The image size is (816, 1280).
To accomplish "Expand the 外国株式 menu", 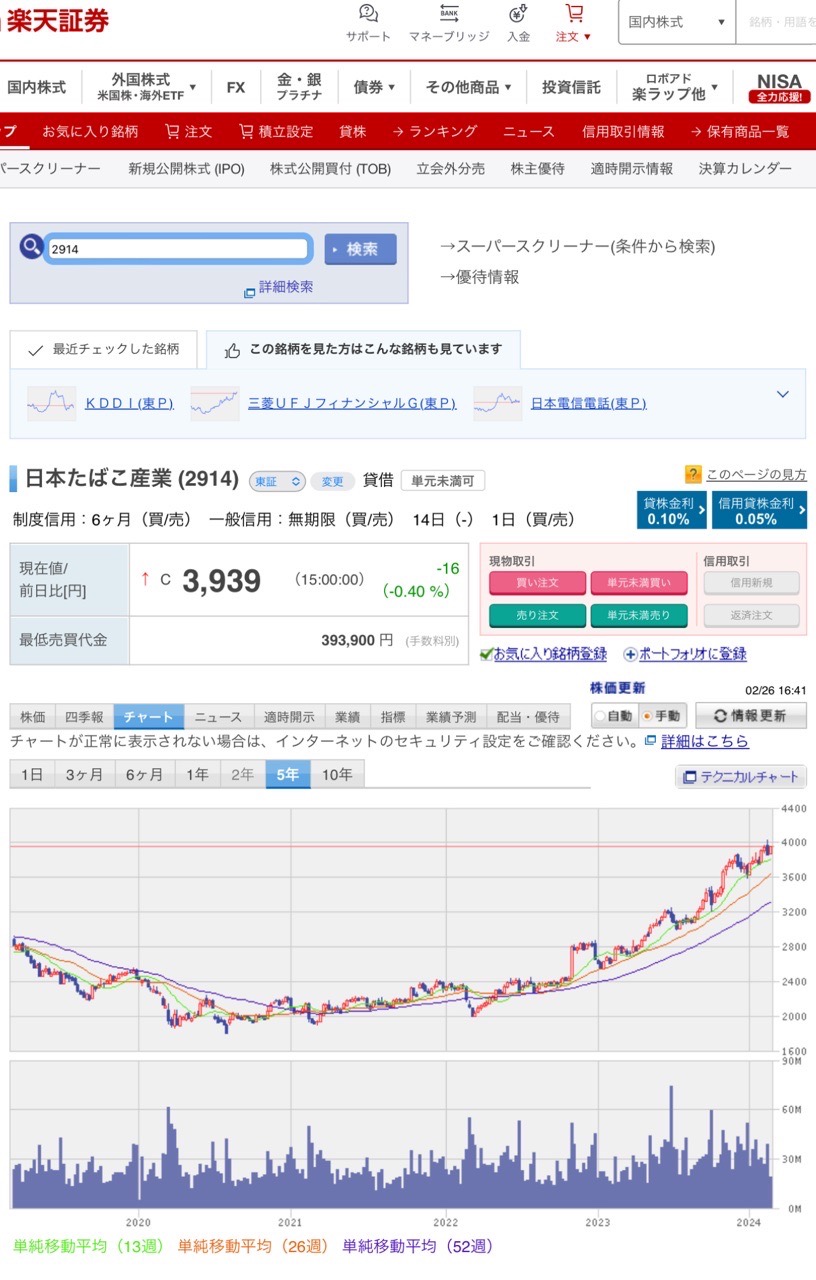I will click(146, 87).
